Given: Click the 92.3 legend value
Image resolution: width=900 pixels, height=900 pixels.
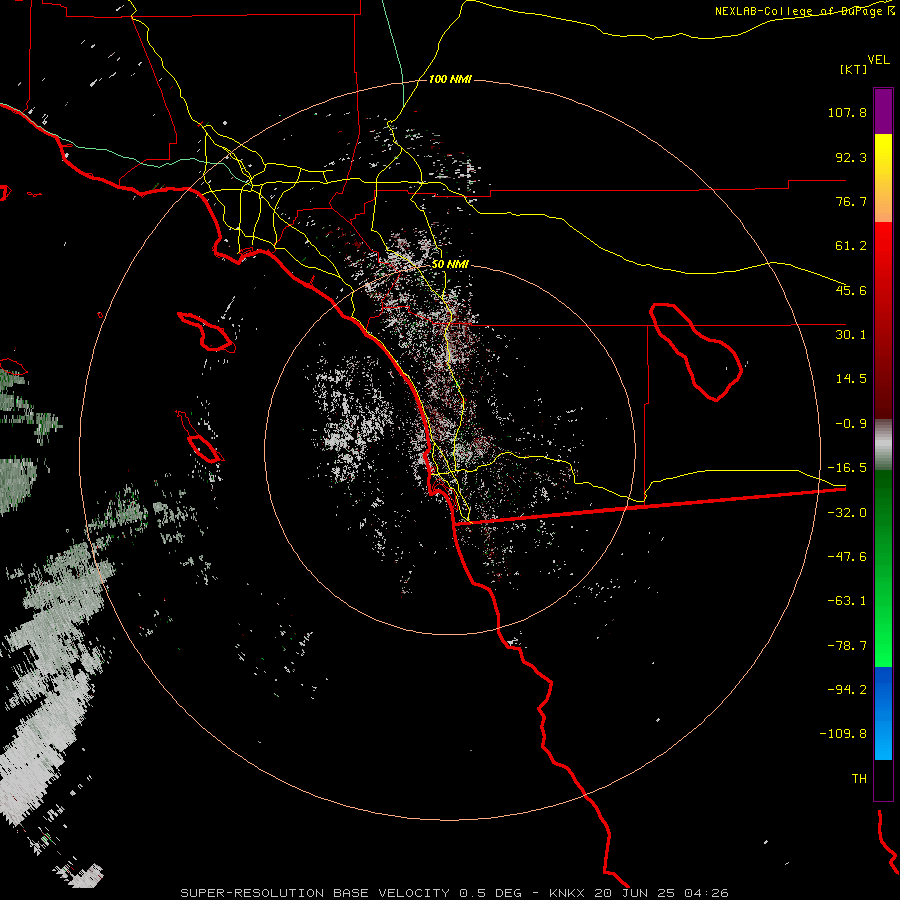Looking at the screenshot, I should coord(851,157).
